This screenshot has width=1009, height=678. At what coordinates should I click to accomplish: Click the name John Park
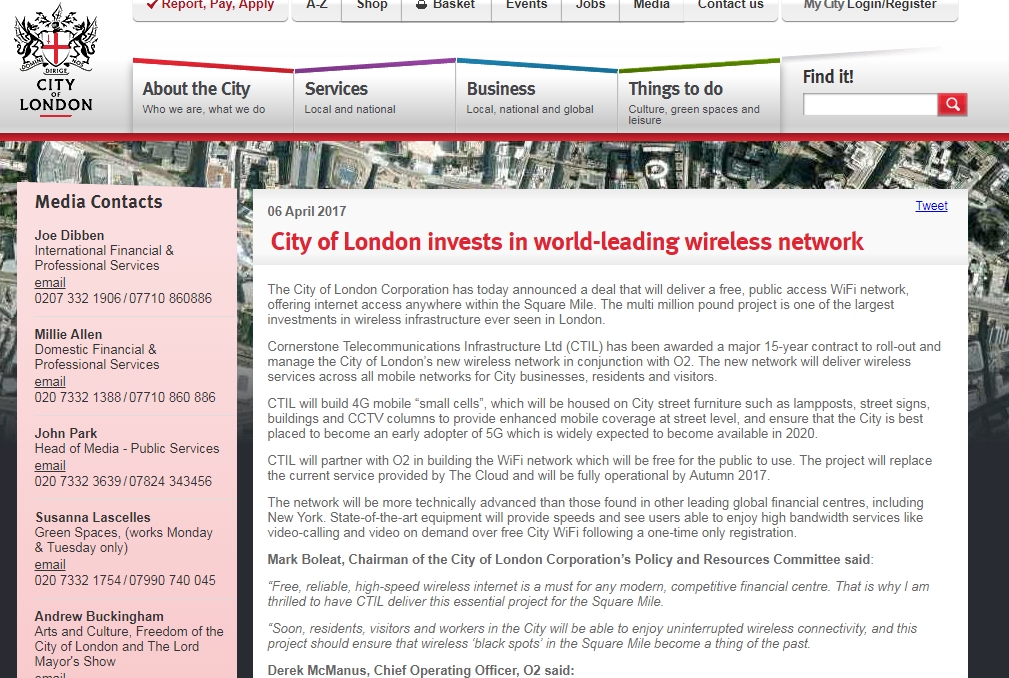click(x=66, y=434)
